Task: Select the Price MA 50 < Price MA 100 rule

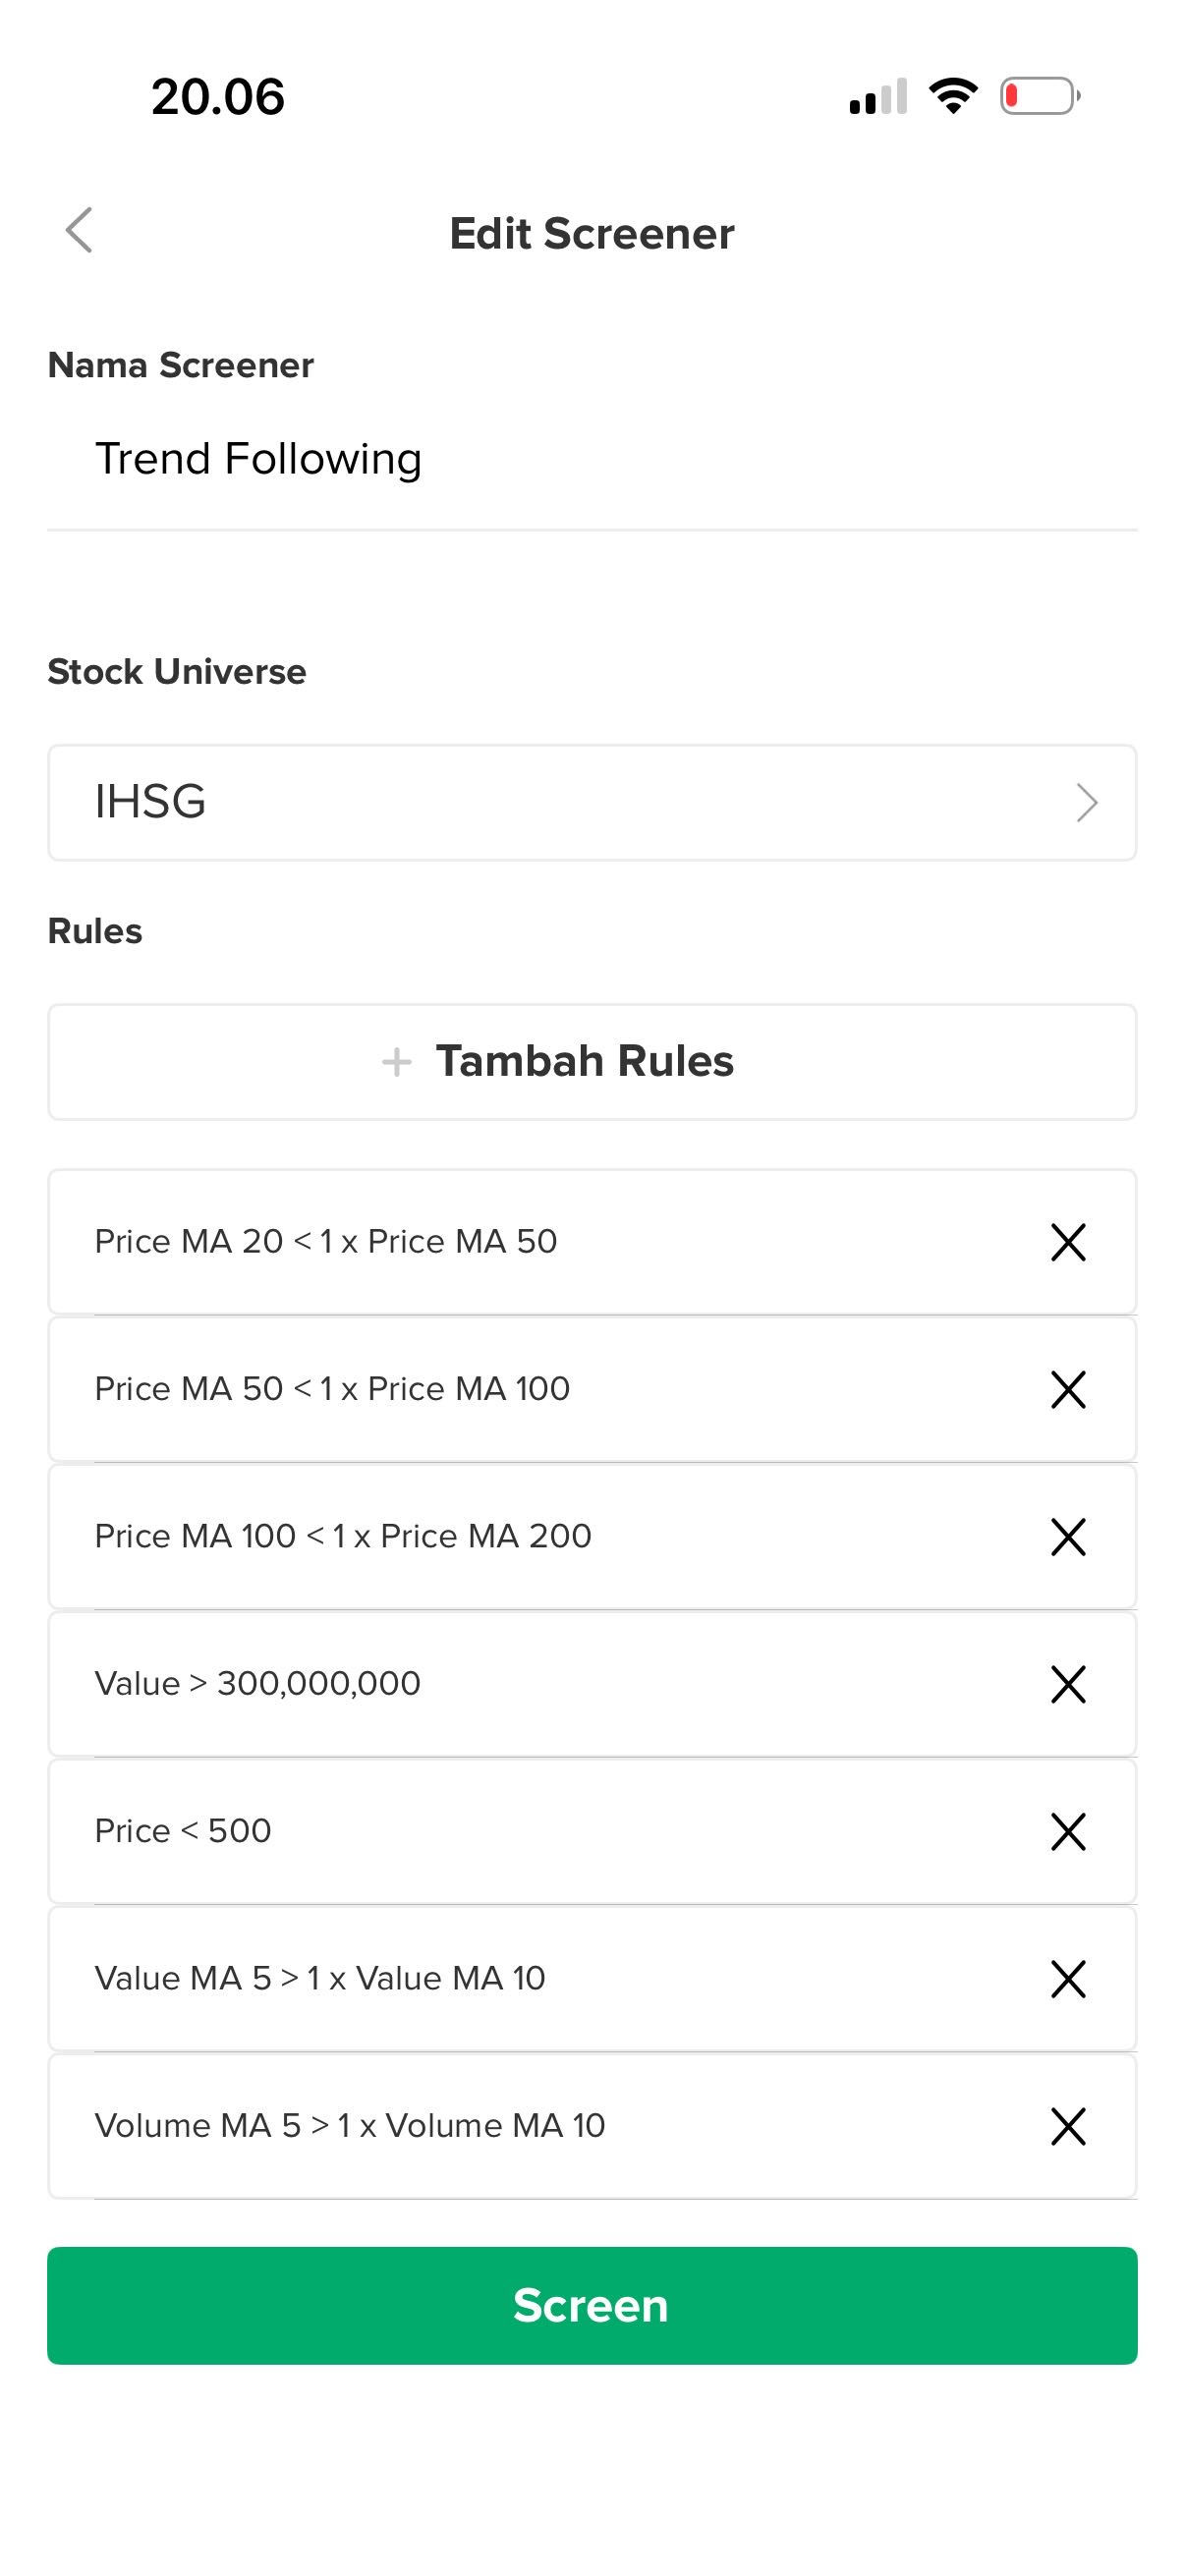Action: pyautogui.click(x=332, y=1389)
